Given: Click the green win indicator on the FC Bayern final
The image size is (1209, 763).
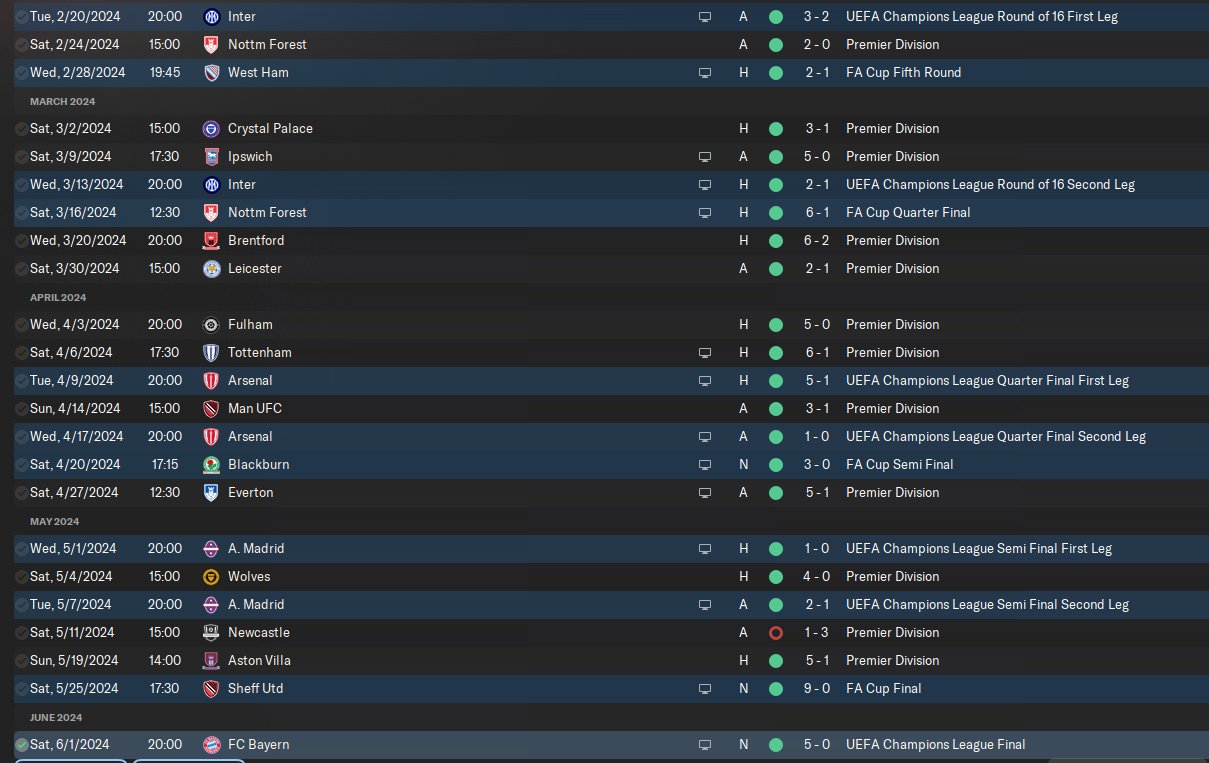Looking at the screenshot, I should tap(776, 744).
